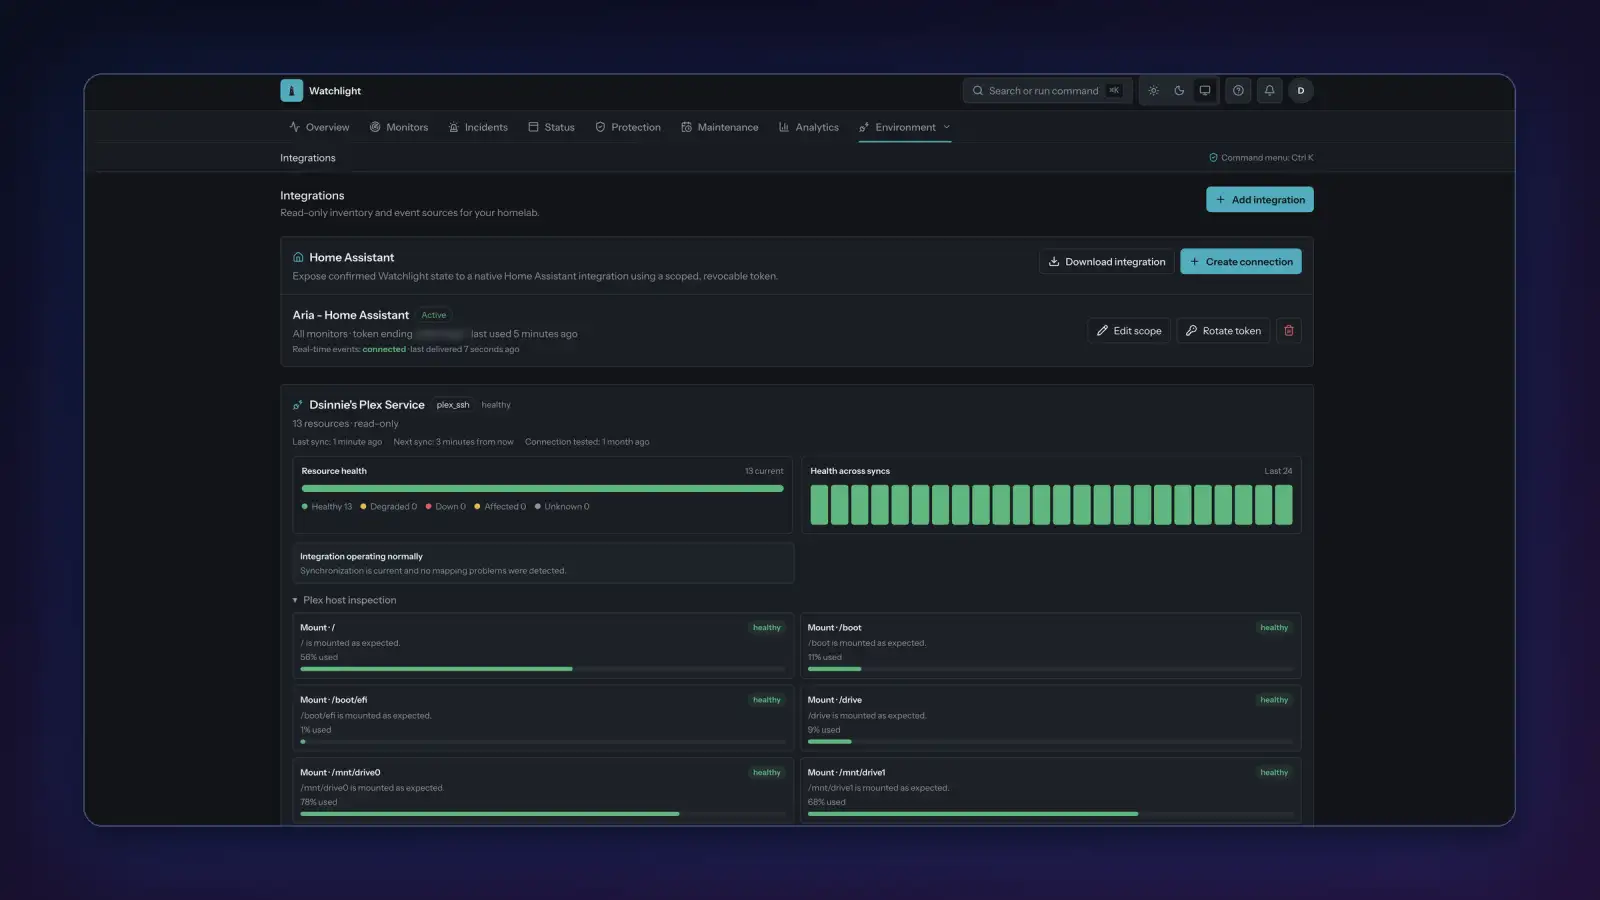Click the Healthy 13 legend item

coord(327,507)
